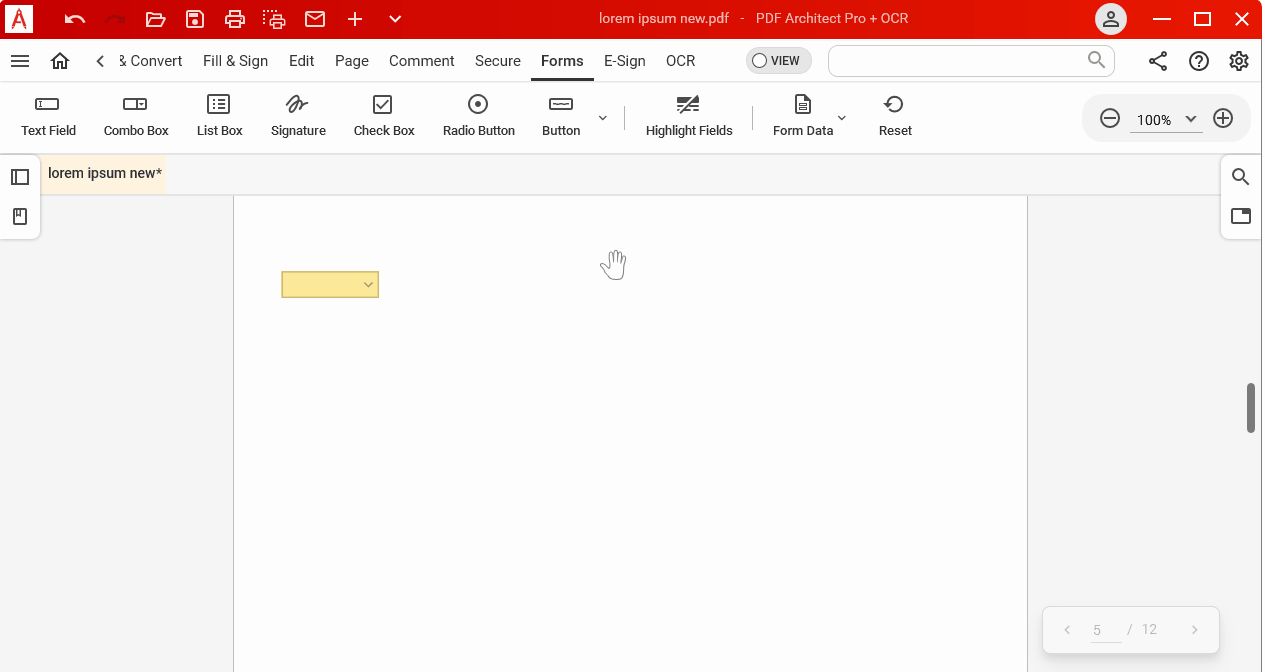Switch to the E-Sign tab
1265x672 pixels.
click(624, 61)
